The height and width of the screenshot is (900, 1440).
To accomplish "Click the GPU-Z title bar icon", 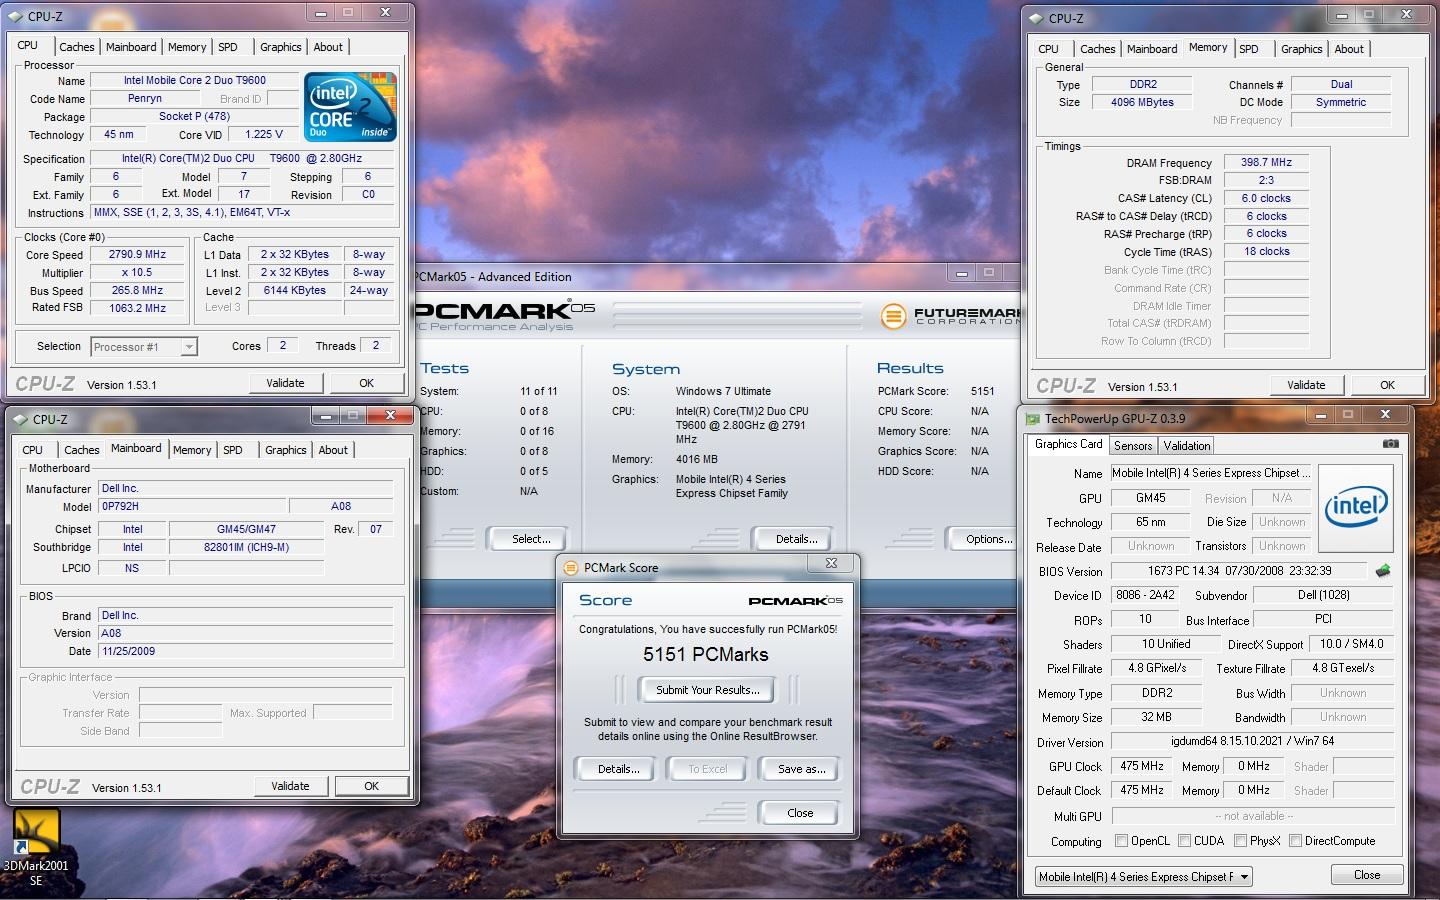I will 1032,419.
